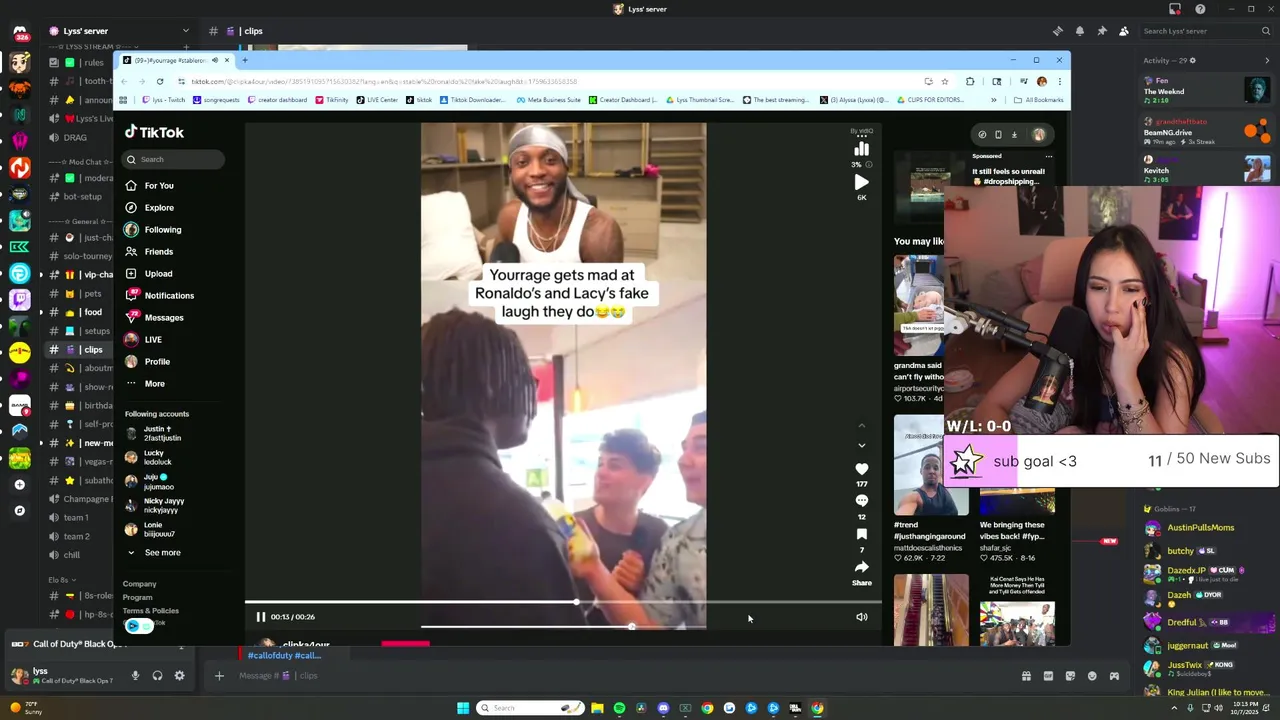Like the video with the heart icon
The image size is (1280, 720).
(862, 469)
